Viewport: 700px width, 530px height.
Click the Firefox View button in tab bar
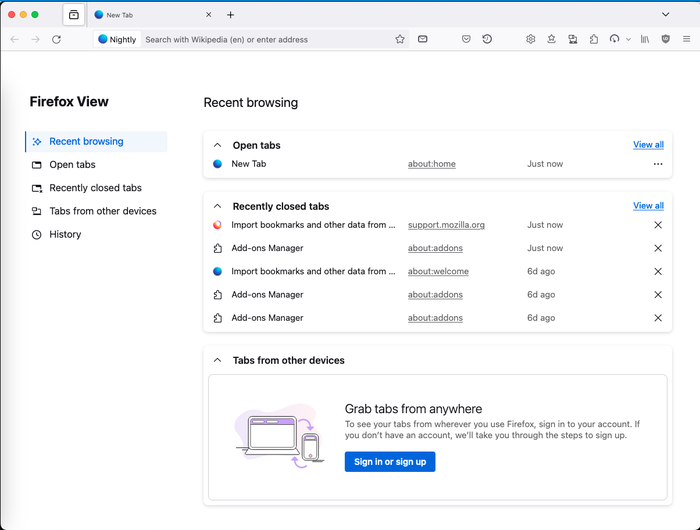(x=74, y=15)
